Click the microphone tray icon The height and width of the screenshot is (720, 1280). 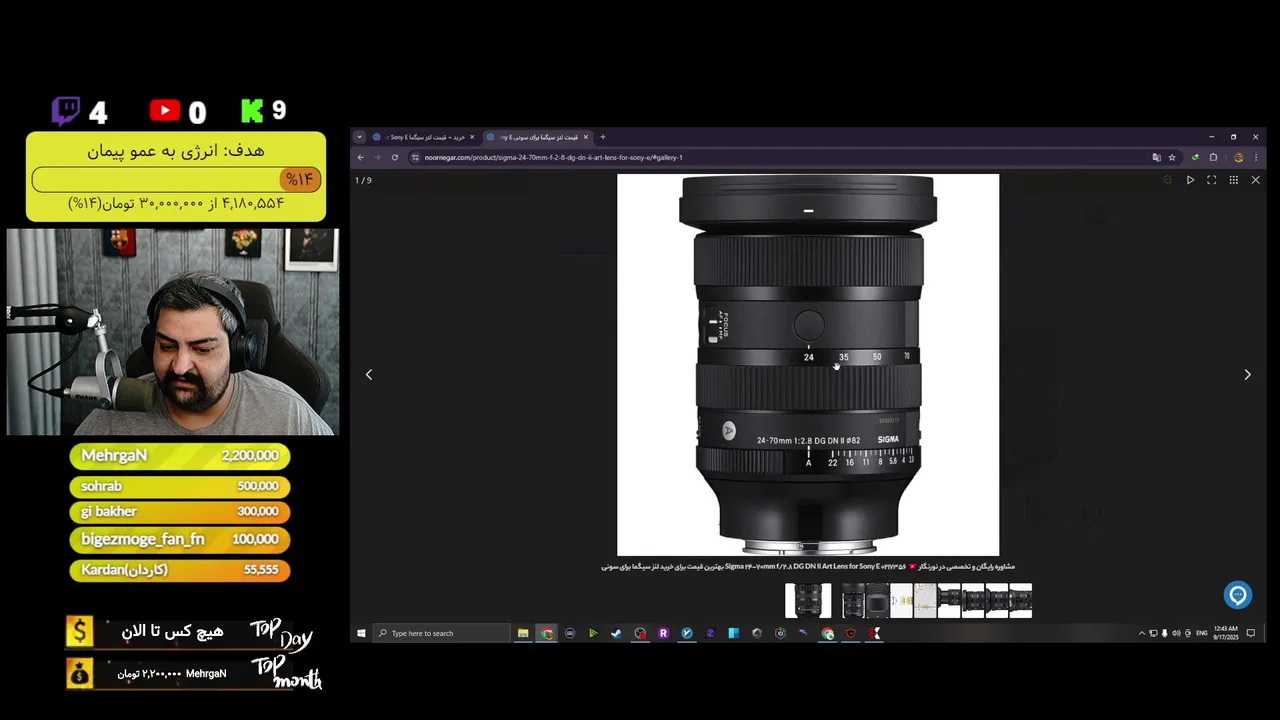pyautogui.click(x=1164, y=633)
